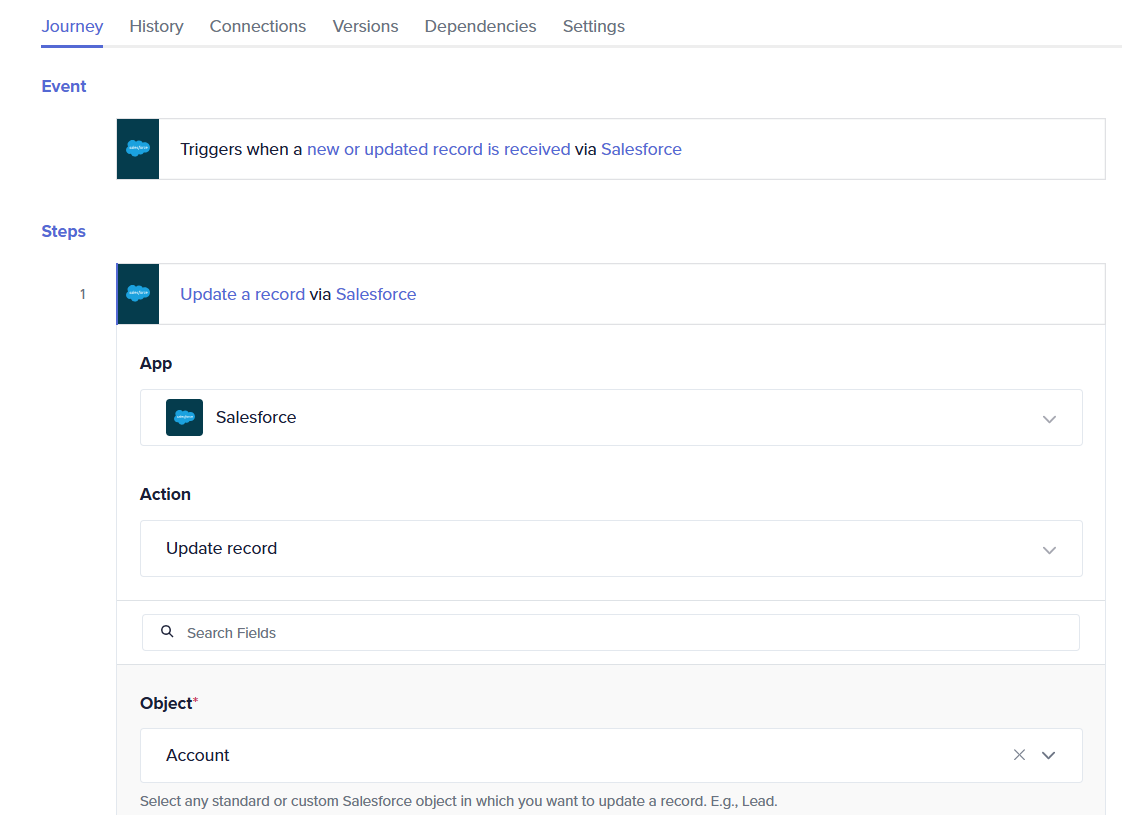Open the Settings tab
This screenshot has width=1122, height=815.
point(593,26)
